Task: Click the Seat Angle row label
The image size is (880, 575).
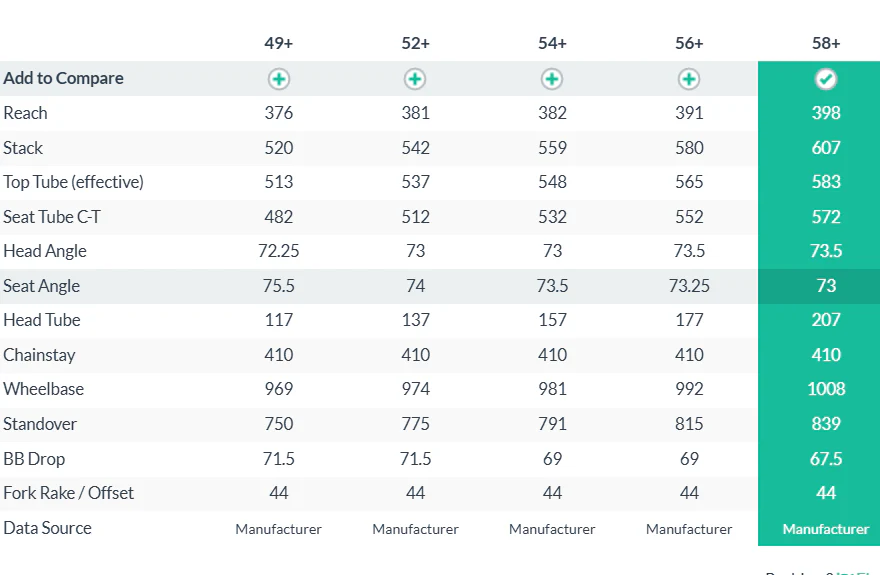Action: (x=42, y=286)
